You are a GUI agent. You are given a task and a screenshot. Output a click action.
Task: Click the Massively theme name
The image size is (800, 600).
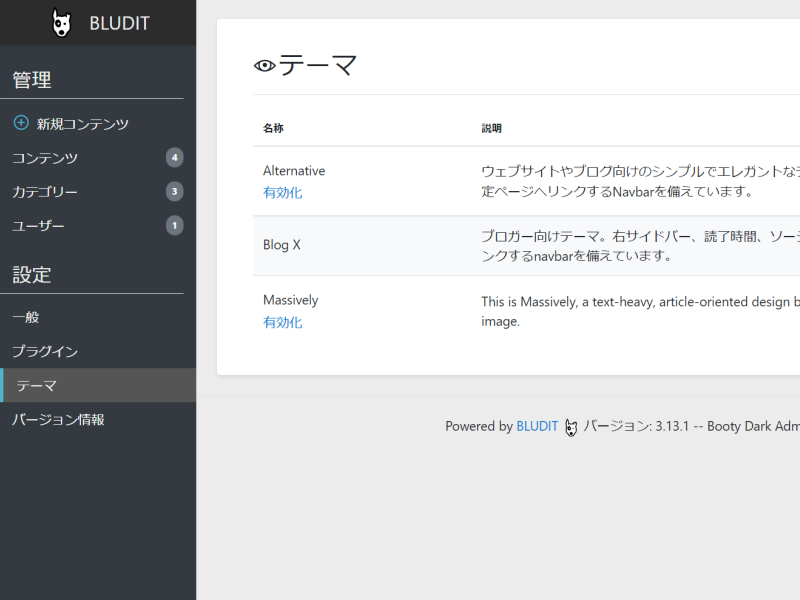[290, 300]
